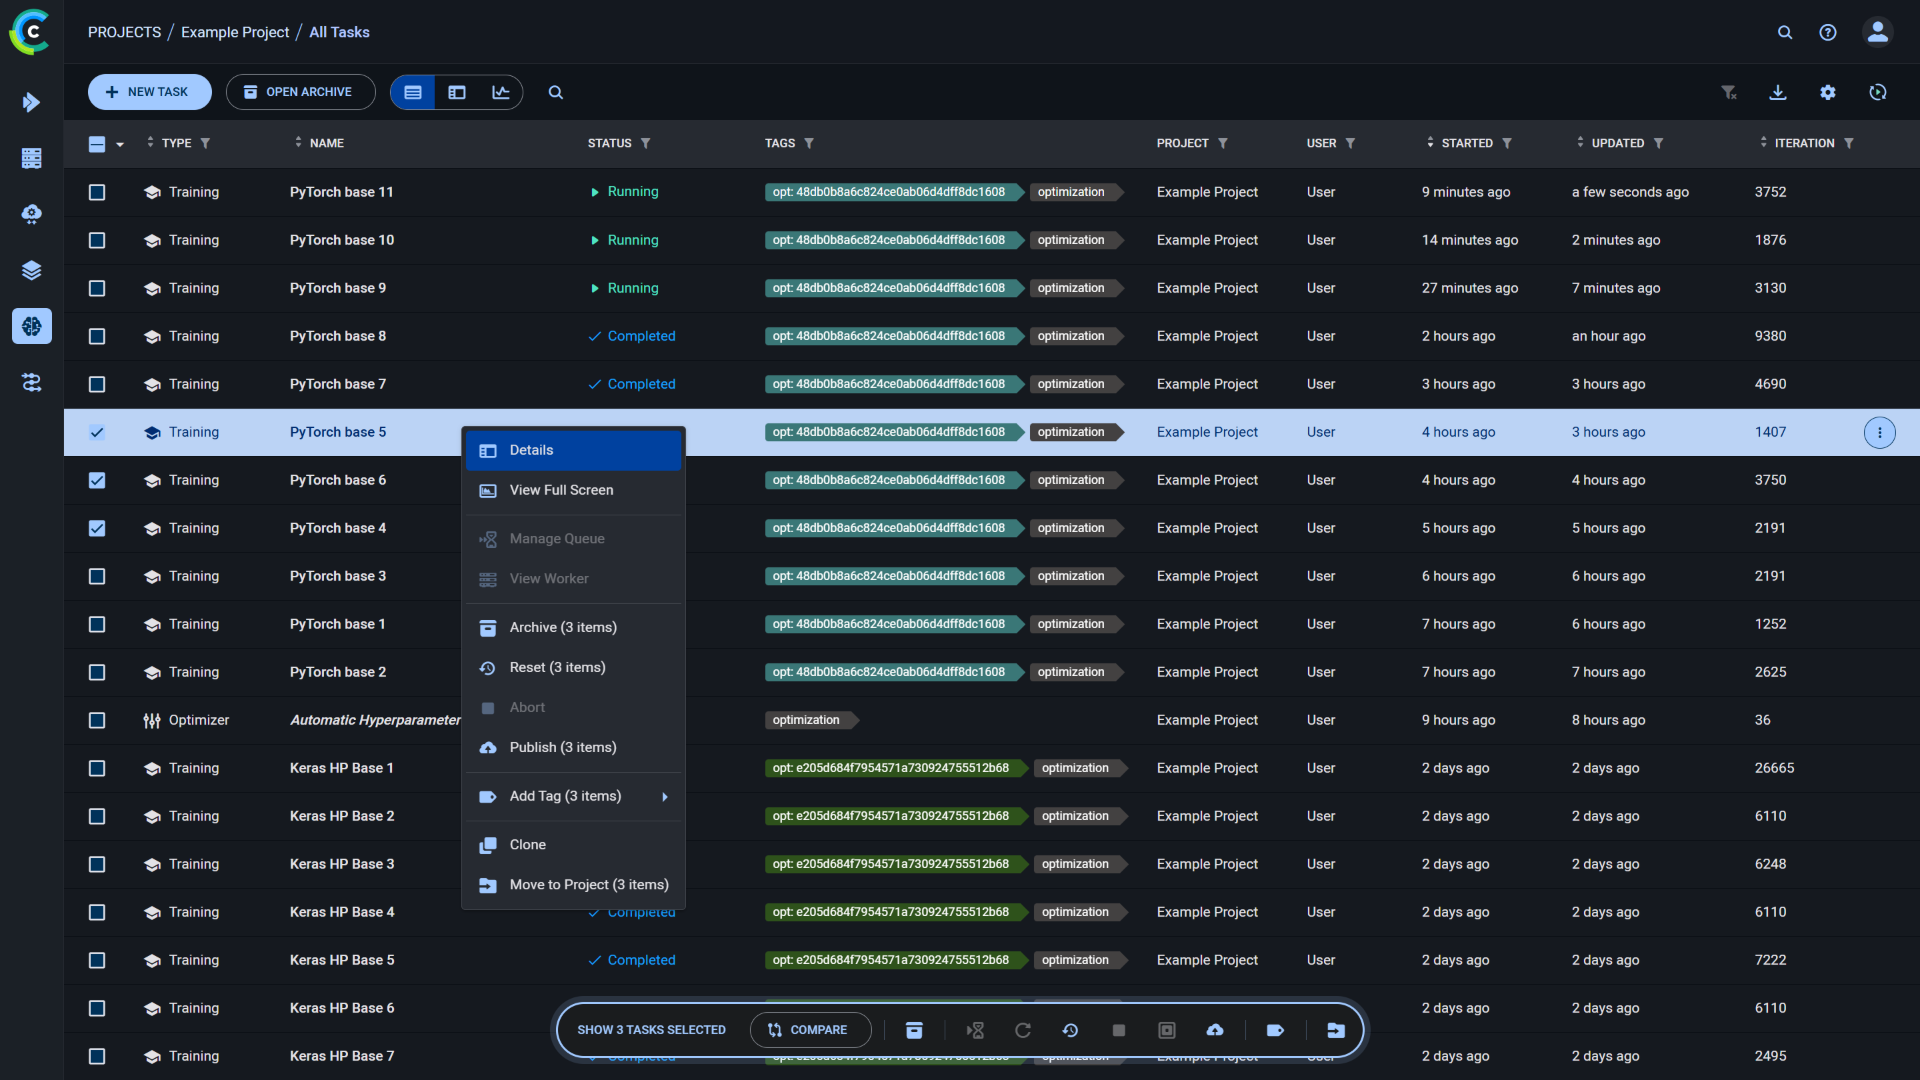
Task: Sort by the ITERATION column header
Action: tap(1804, 143)
